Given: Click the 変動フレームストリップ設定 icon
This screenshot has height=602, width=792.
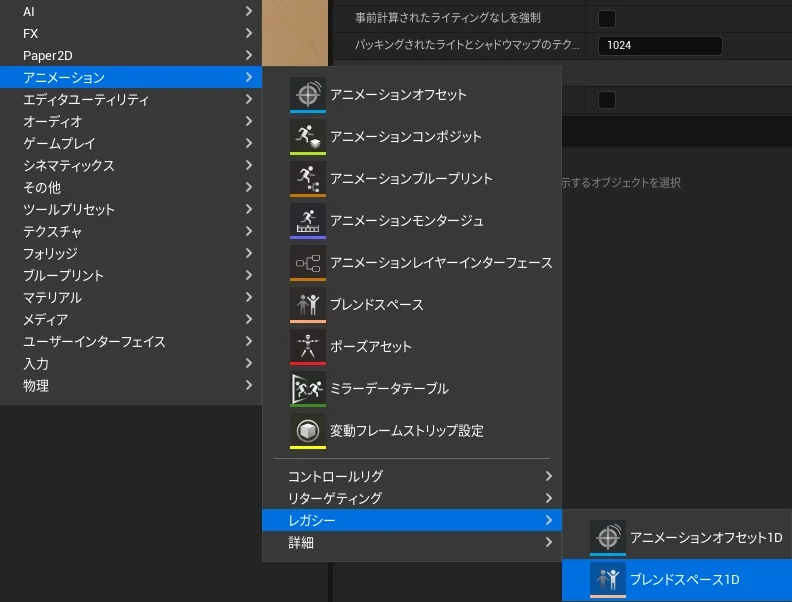Looking at the screenshot, I should tap(307, 431).
